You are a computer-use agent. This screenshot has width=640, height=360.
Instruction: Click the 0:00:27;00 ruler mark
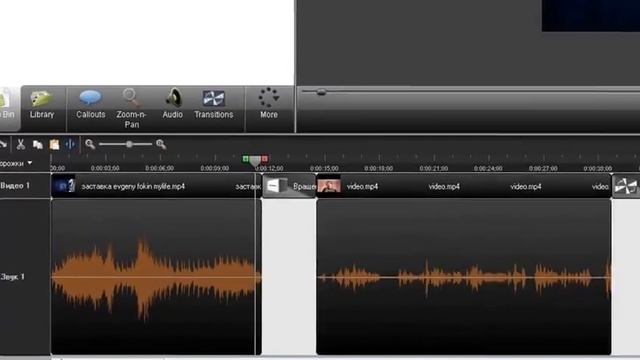pyautogui.click(x=543, y=168)
